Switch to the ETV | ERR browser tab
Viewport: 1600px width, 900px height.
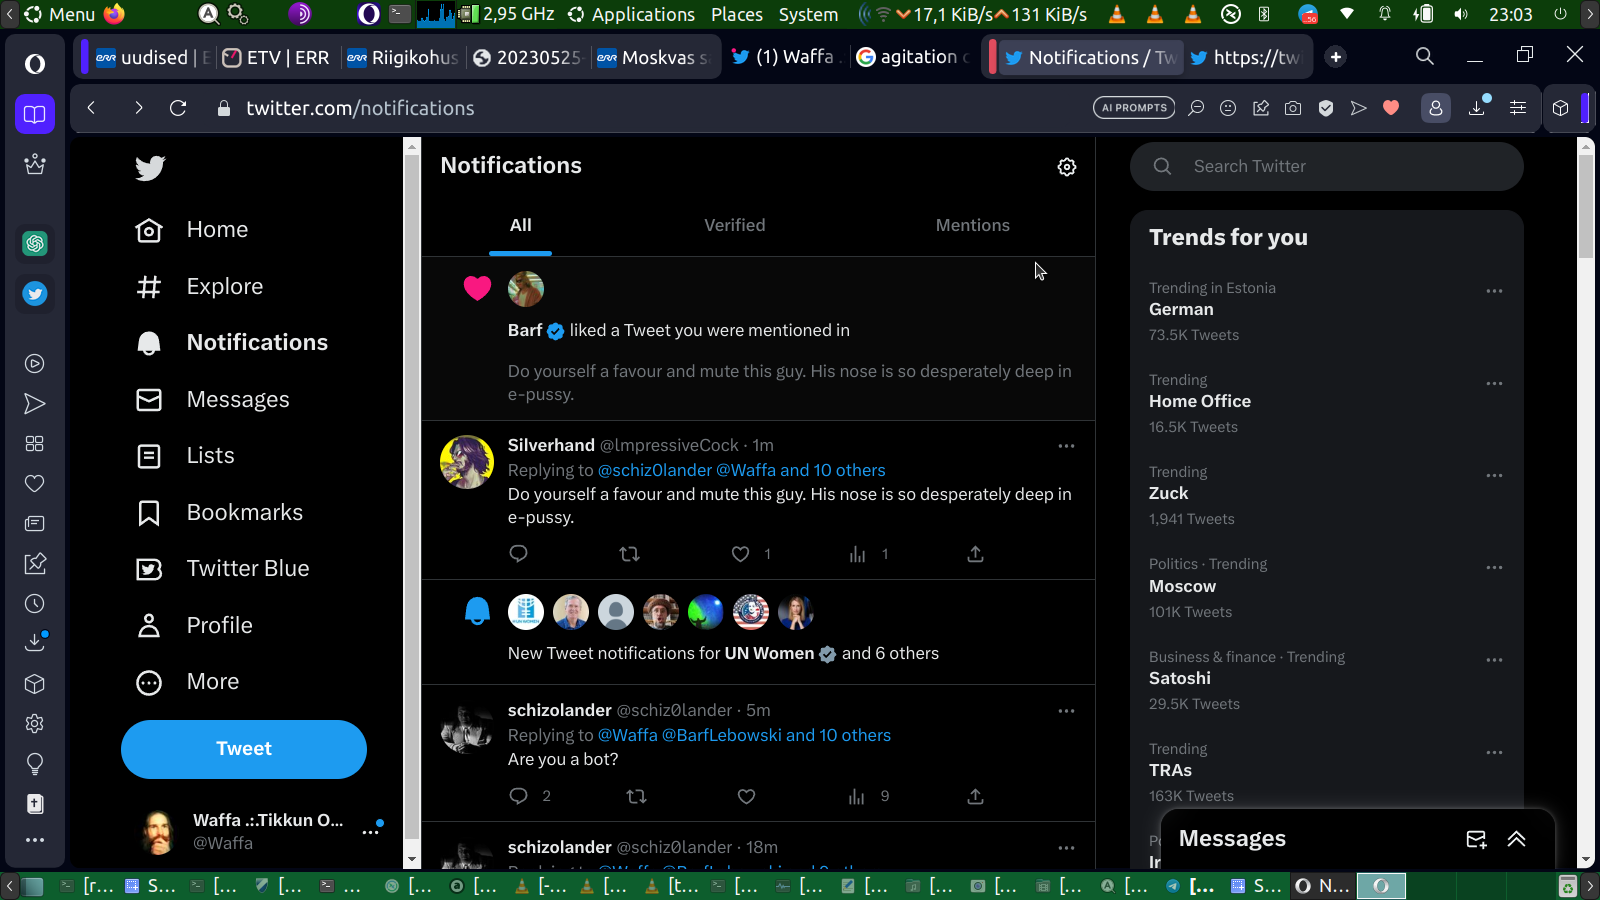(276, 57)
